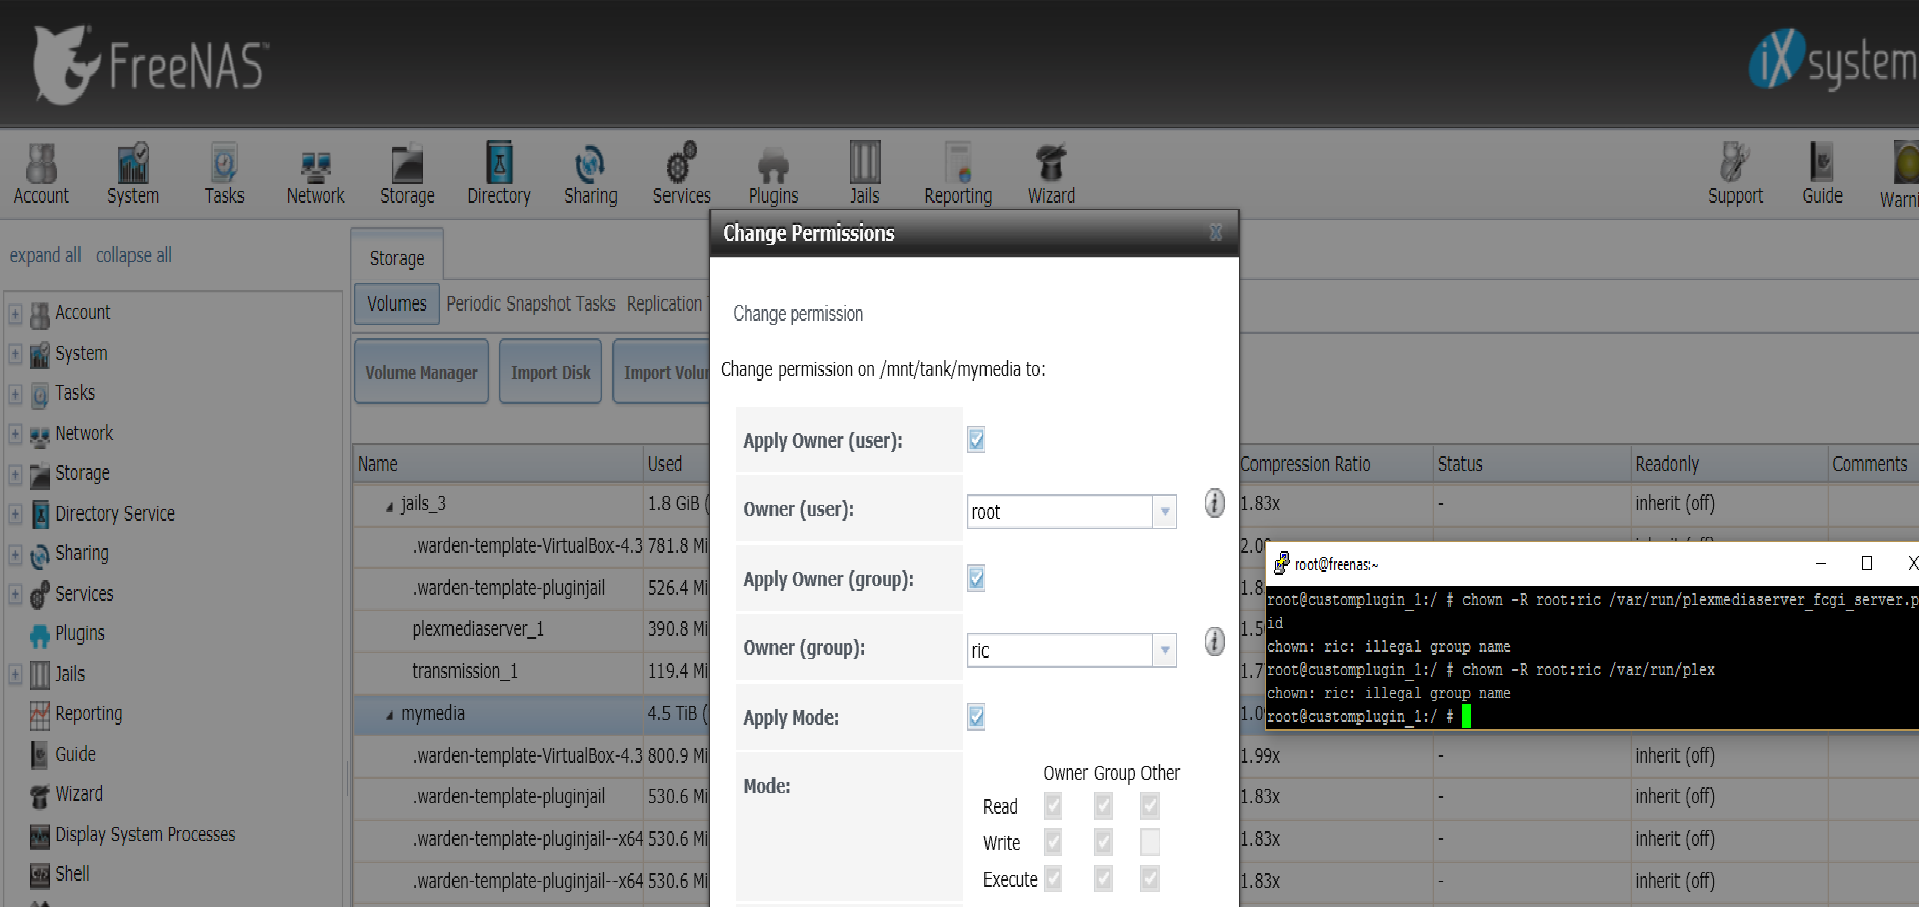
Task: Switch to the Volumes tab
Action: tap(397, 304)
